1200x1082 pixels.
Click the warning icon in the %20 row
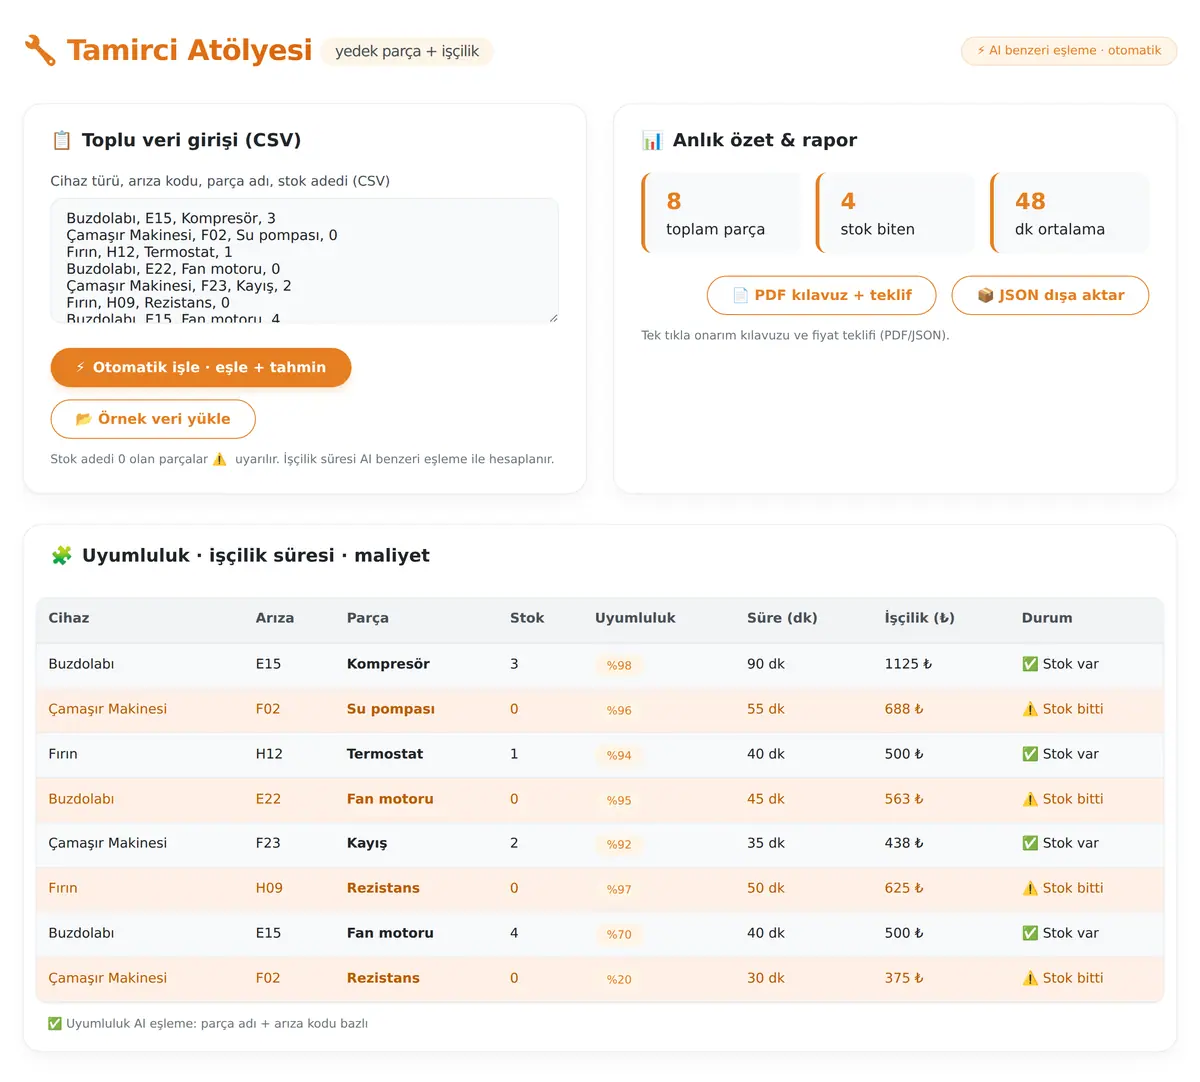pyautogui.click(x=1030, y=978)
